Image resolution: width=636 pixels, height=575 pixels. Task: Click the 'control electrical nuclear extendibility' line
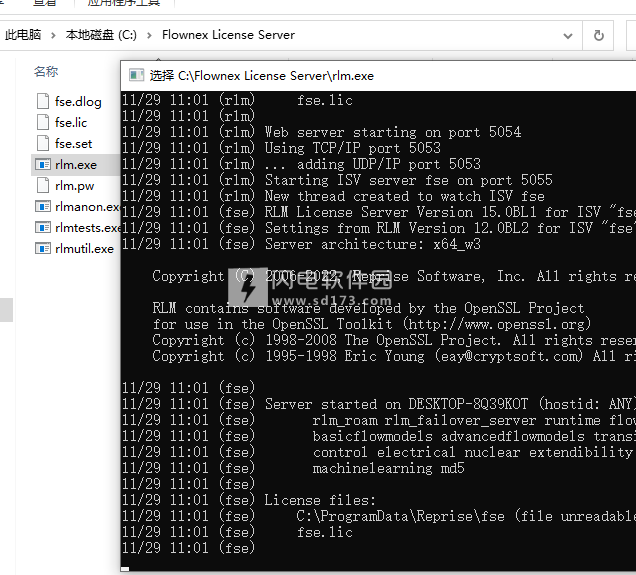pyautogui.click(x=474, y=453)
